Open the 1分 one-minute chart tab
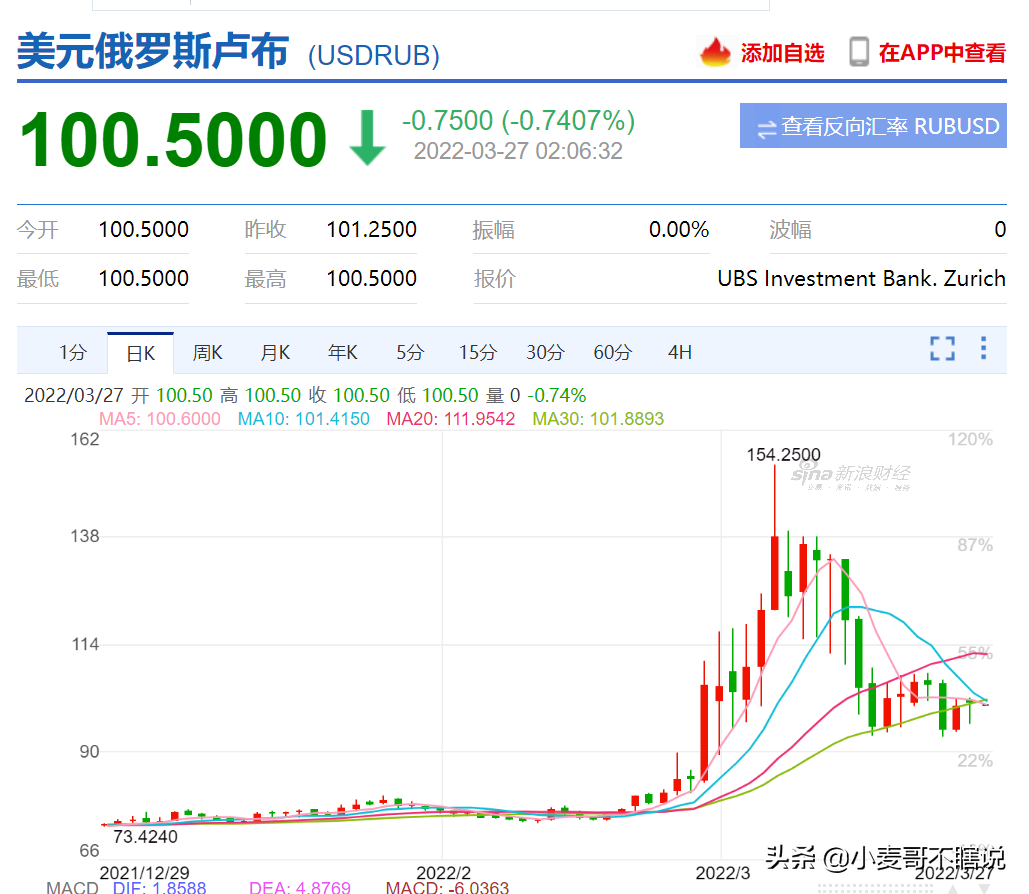 click(x=73, y=352)
